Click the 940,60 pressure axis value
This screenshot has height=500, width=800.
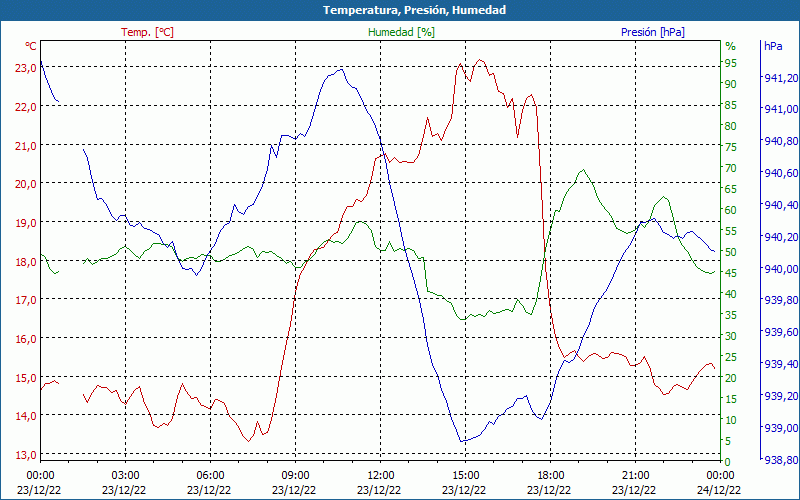[x=781, y=173]
